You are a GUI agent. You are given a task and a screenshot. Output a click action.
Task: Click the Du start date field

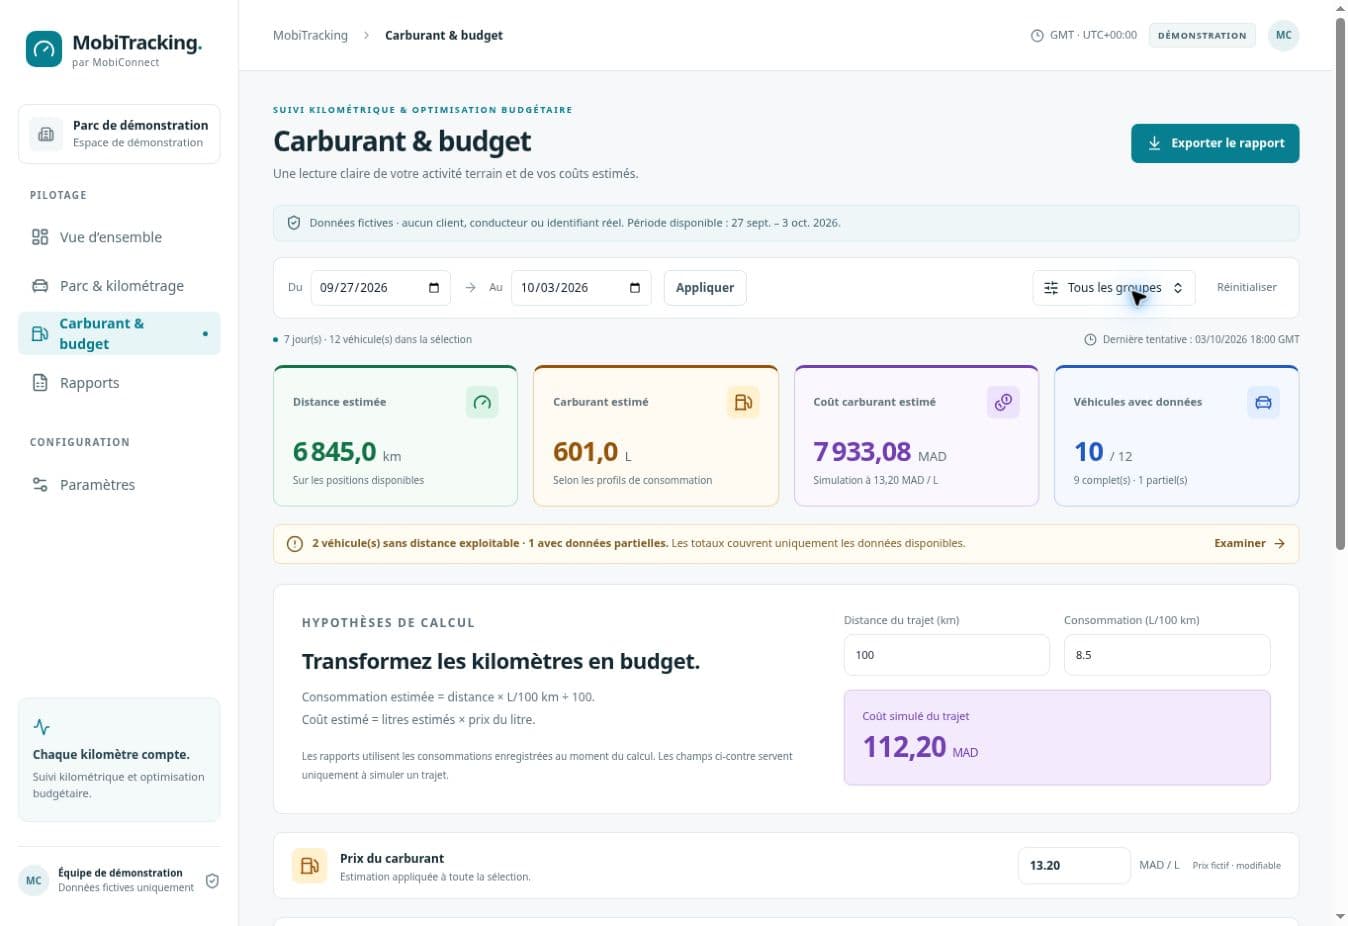point(380,288)
